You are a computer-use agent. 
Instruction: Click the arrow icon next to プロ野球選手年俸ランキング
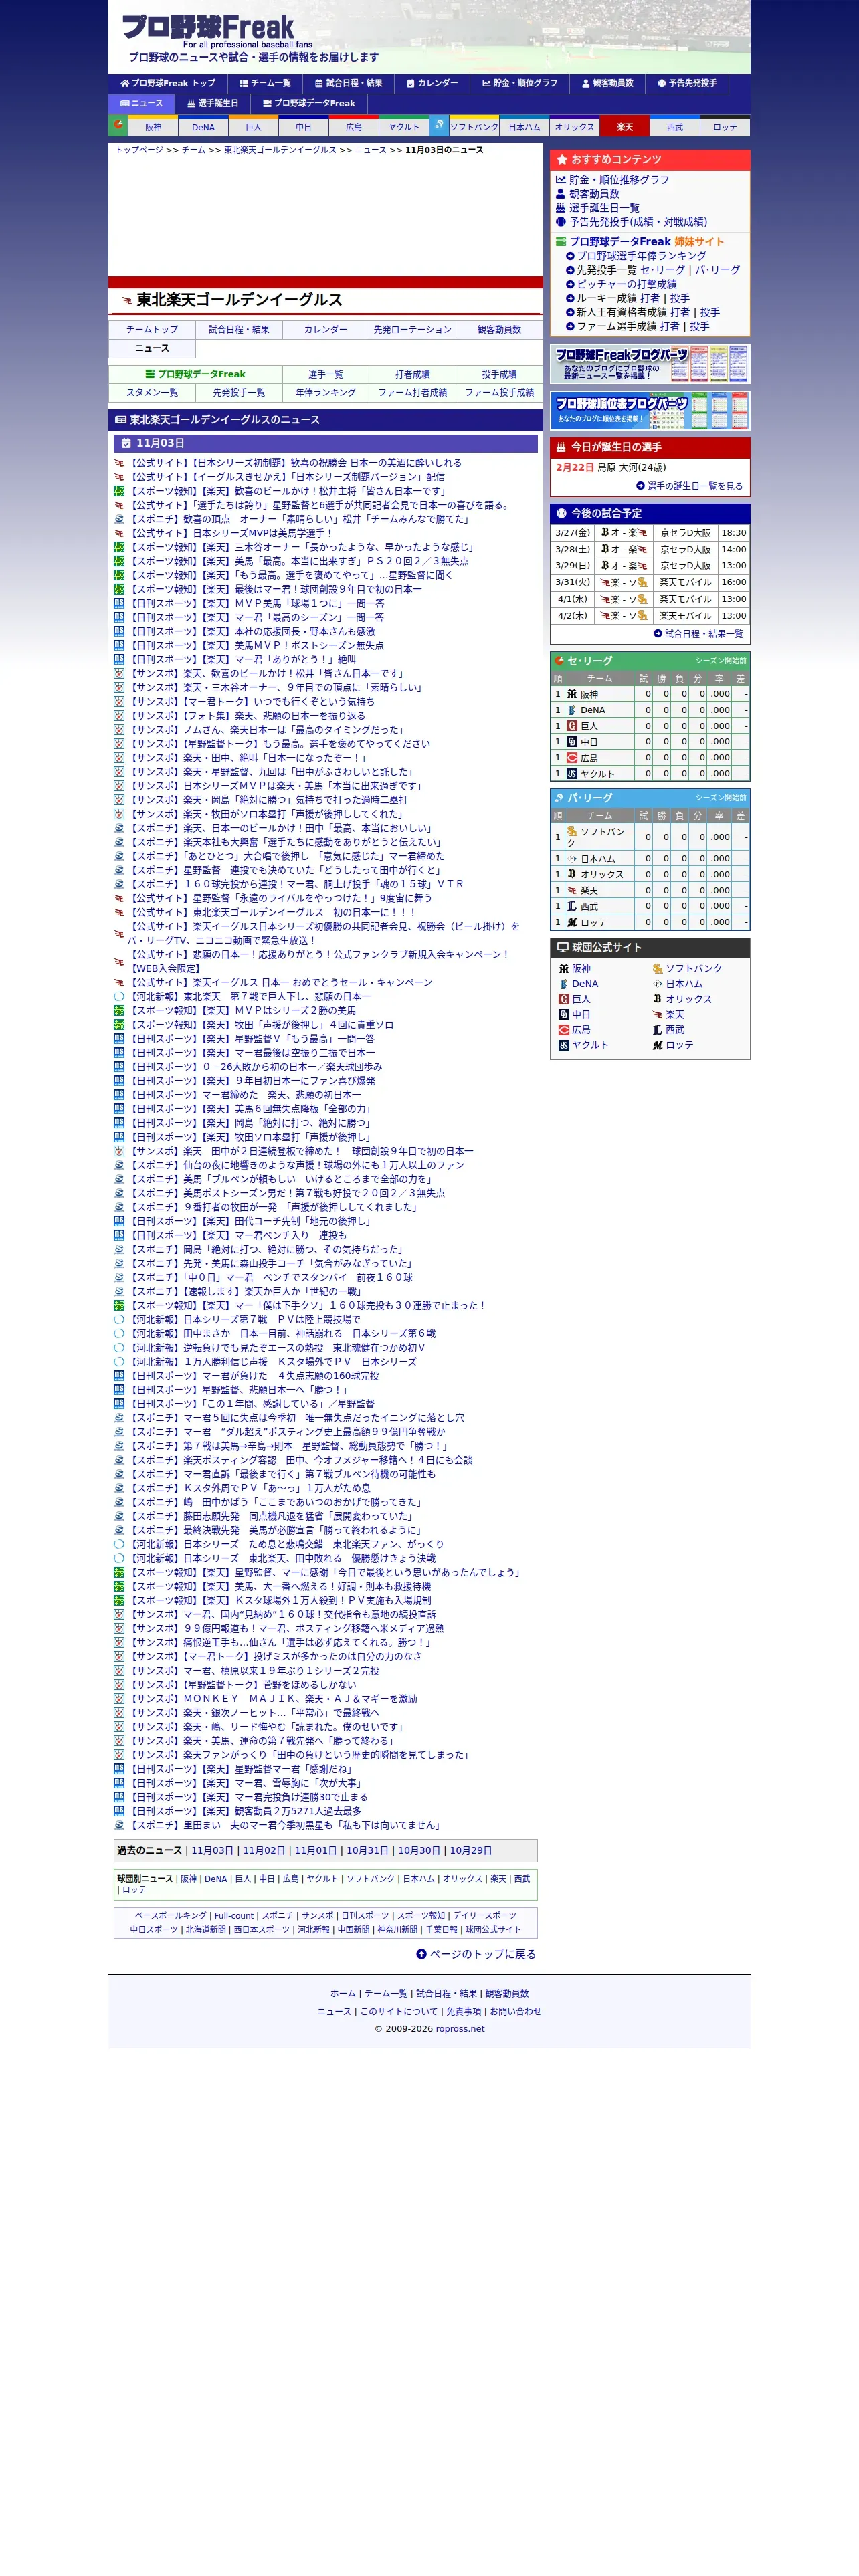coord(570,256)
